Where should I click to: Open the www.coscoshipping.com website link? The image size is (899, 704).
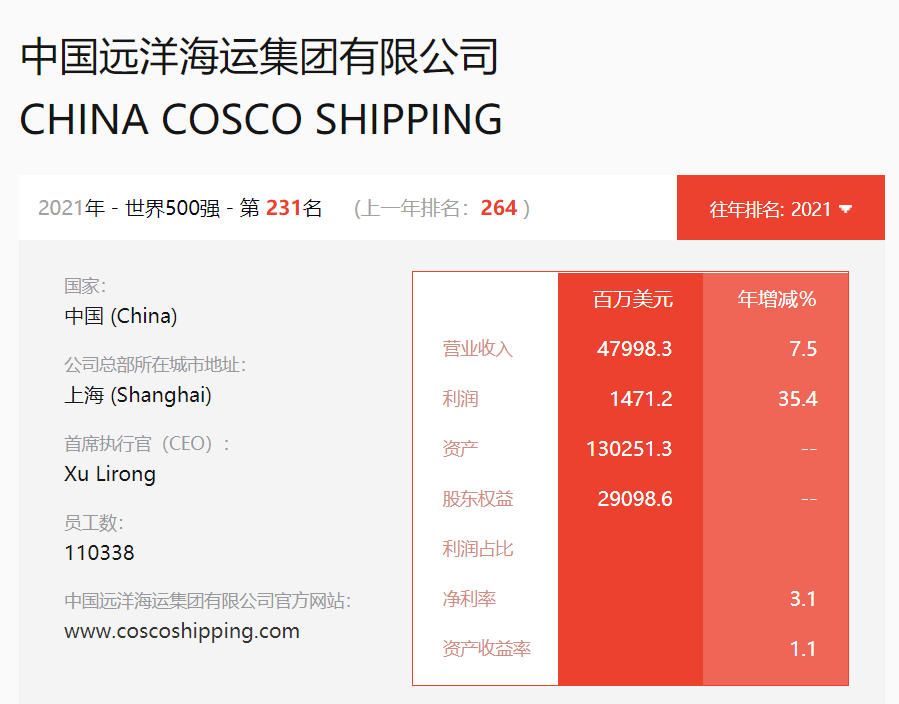(x=182, y=631)
